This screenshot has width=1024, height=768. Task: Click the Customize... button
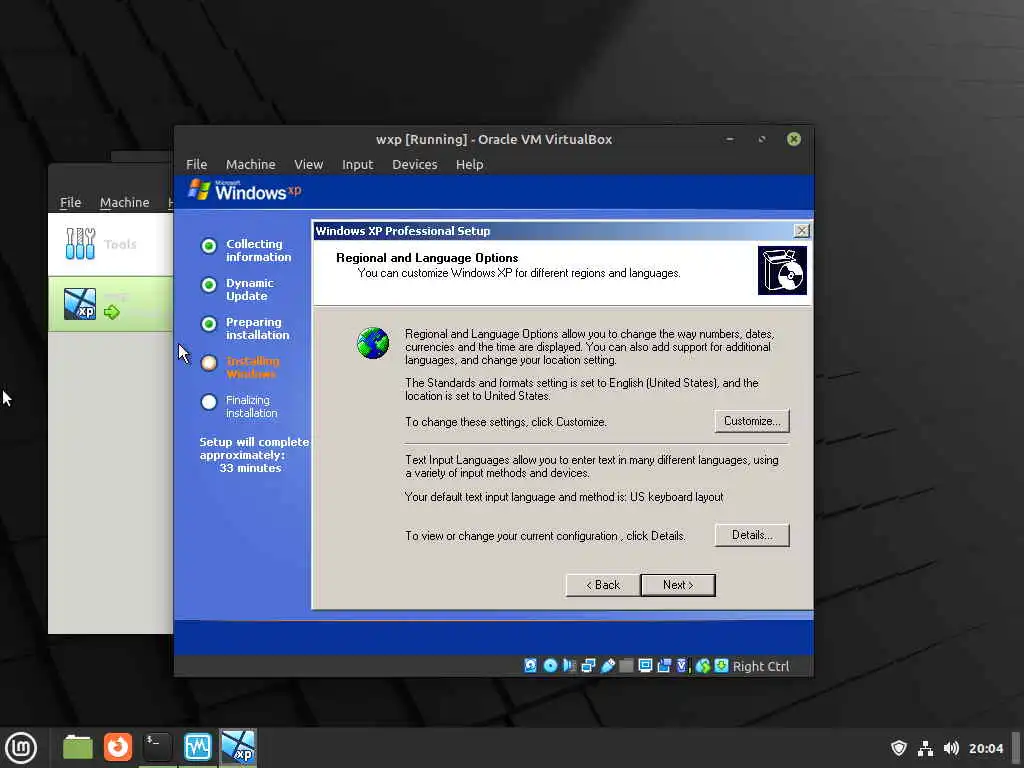752,421
